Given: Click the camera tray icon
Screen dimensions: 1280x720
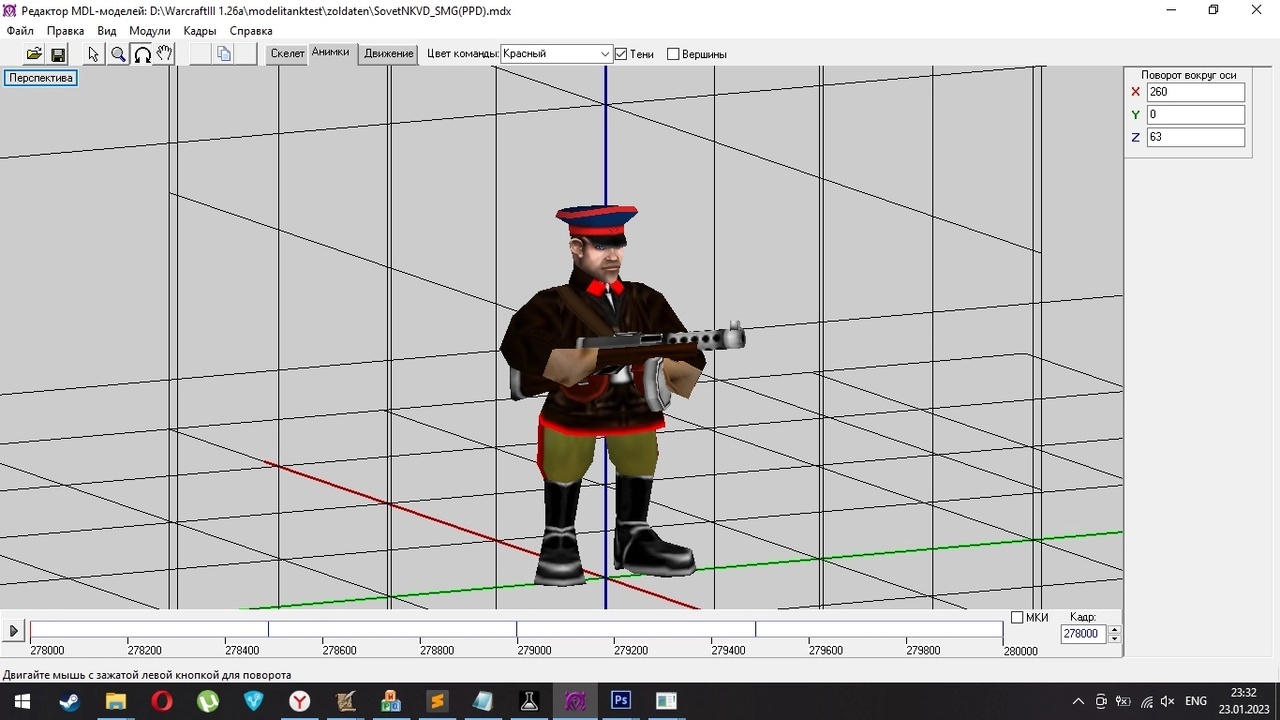Looking at the screenshot, I should point(1101,701).
